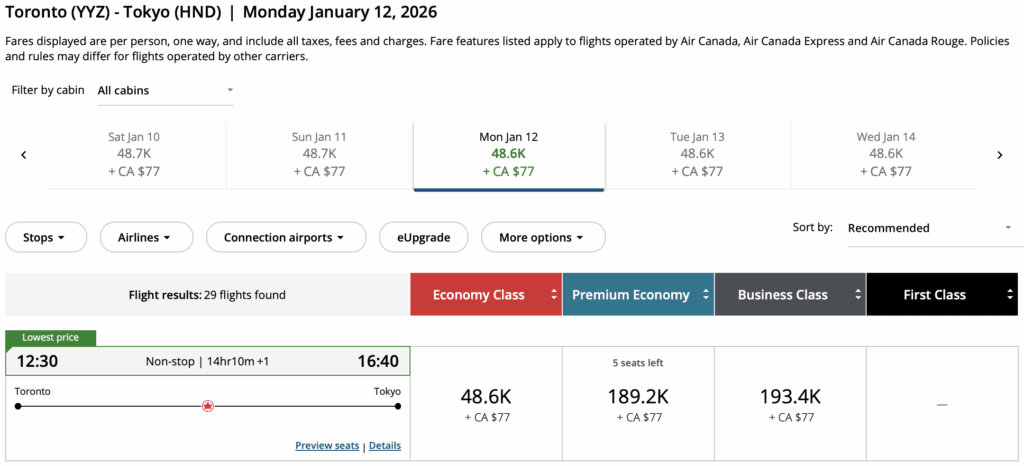Click previous dates left arrow

23,155
